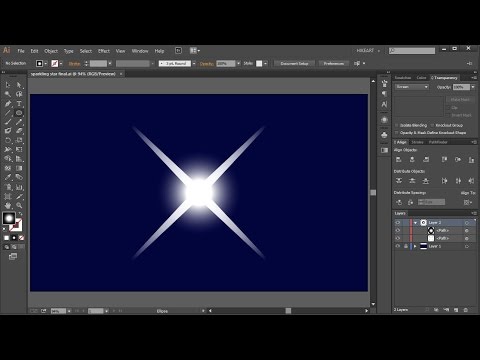Click the None button below toolbar swatches
480x360 pixels.
21,238
